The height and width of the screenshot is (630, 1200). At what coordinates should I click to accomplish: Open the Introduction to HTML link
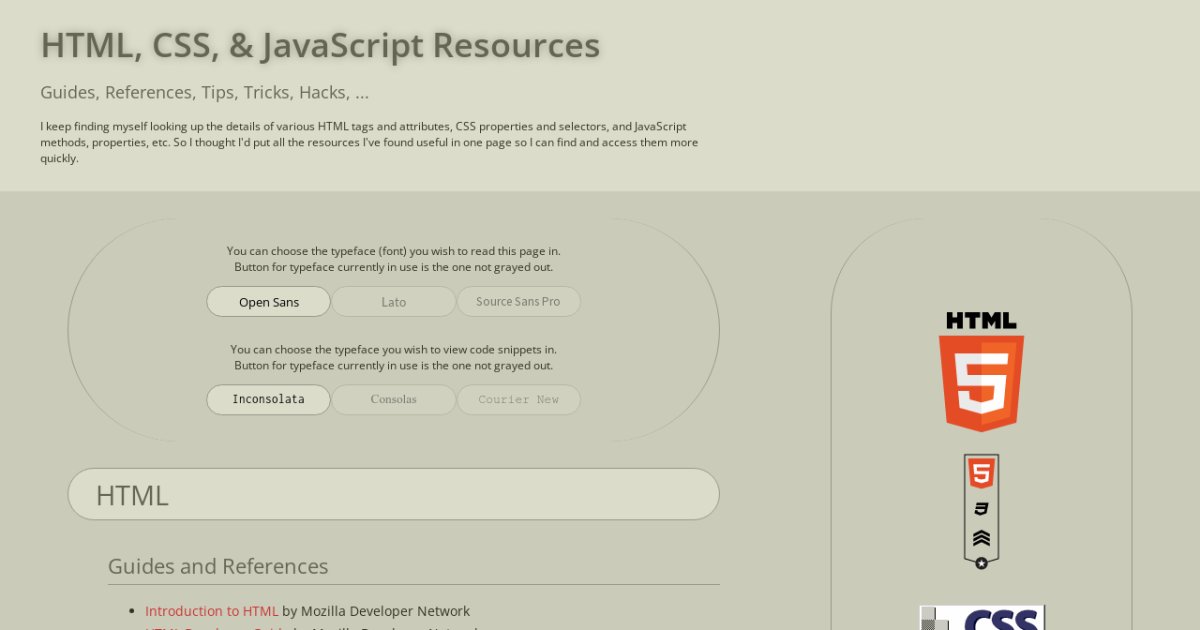211,611
